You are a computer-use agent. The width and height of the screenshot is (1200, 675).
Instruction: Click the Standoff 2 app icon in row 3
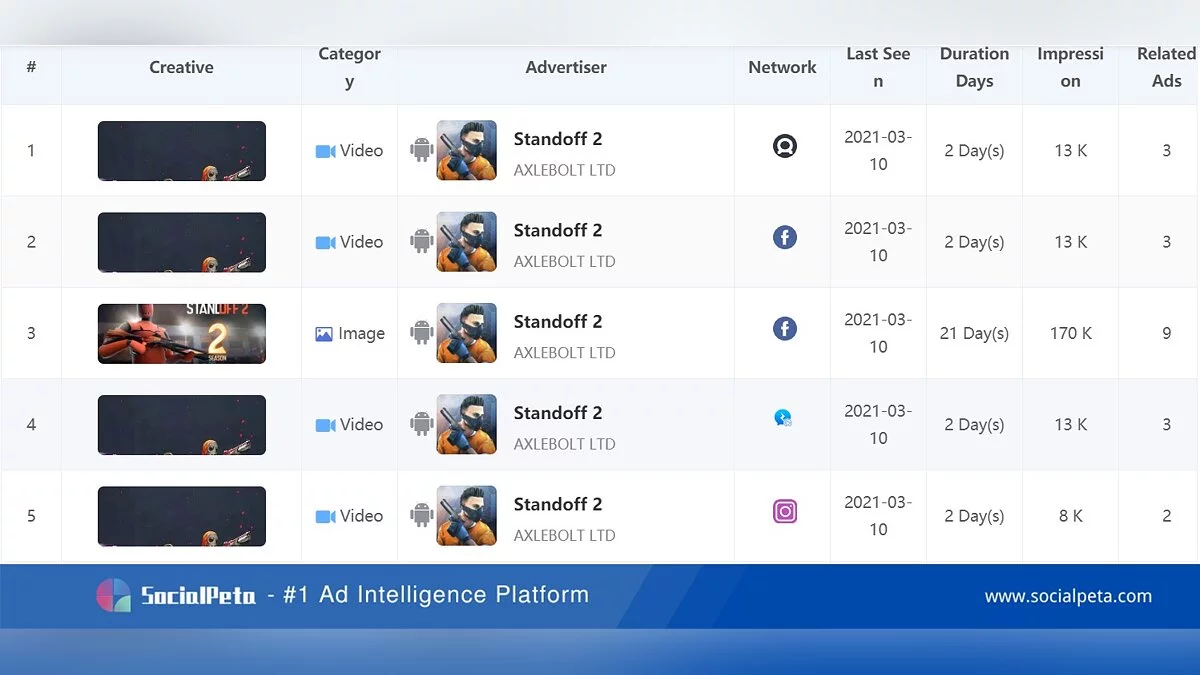tap(467, 333)
